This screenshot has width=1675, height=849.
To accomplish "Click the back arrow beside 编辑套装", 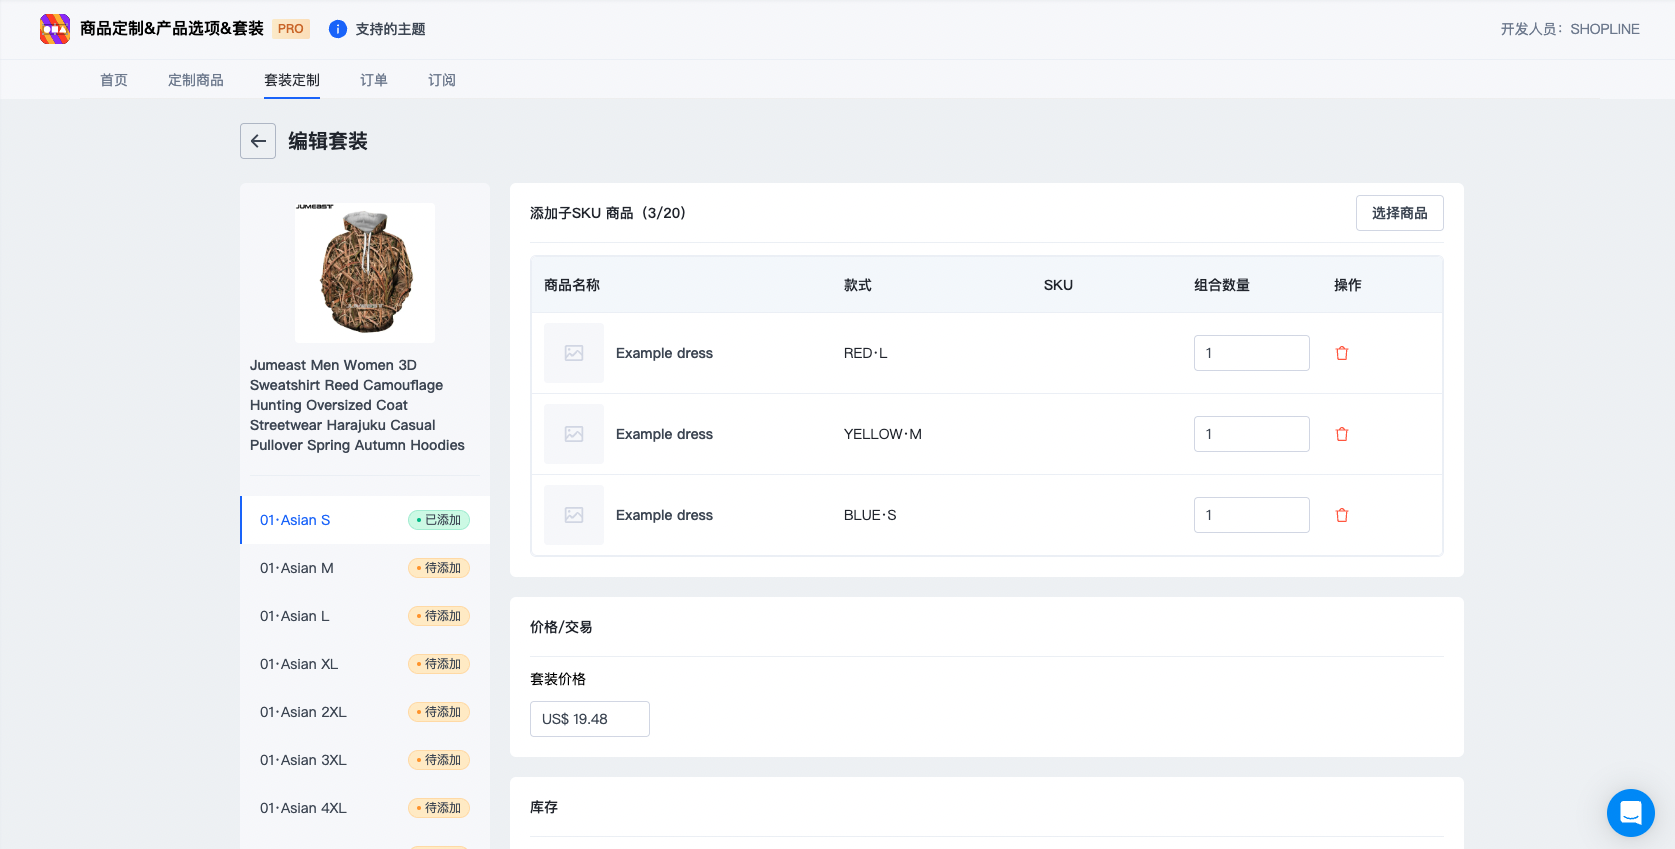I will point(258,141).
